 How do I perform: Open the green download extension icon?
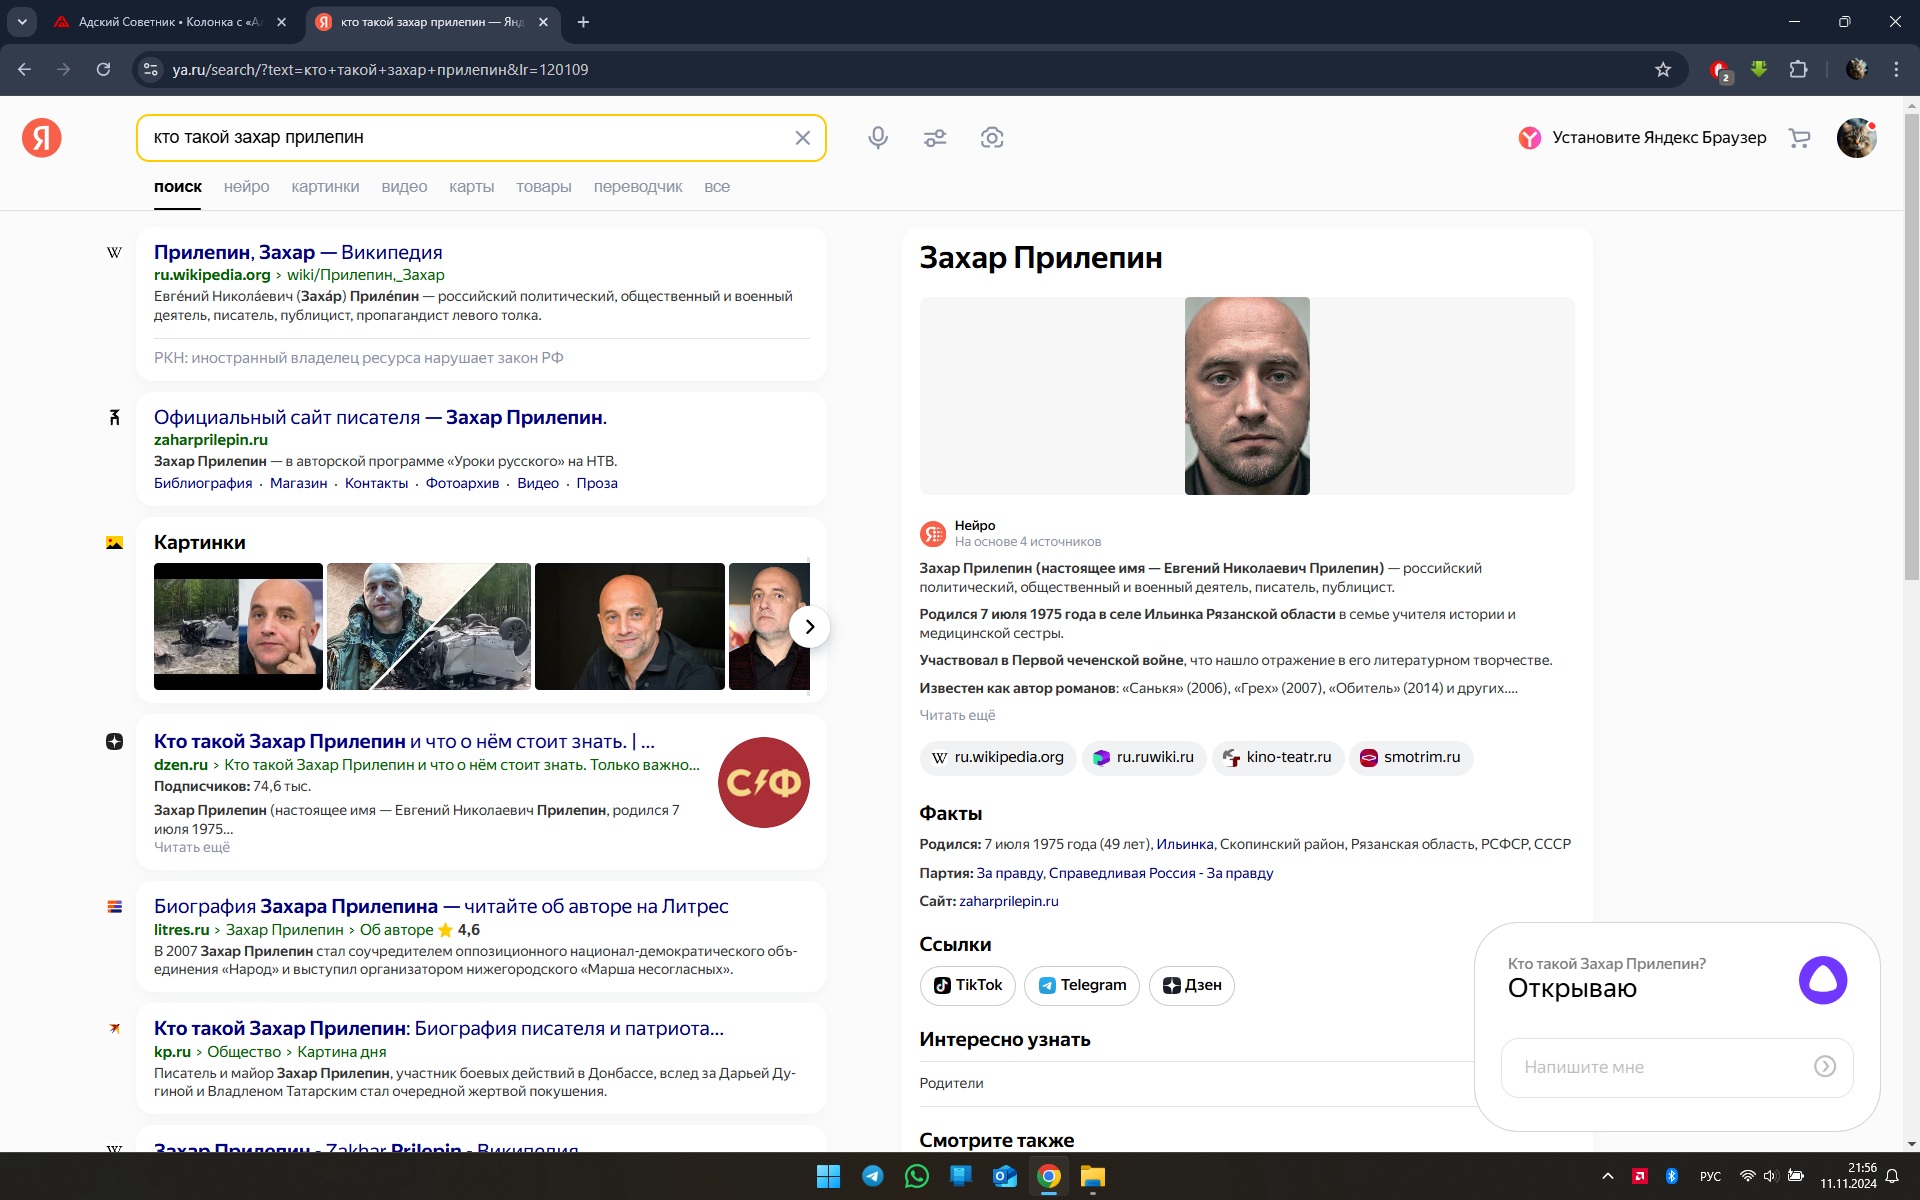pyautogui.click(x=1759, y=69)
